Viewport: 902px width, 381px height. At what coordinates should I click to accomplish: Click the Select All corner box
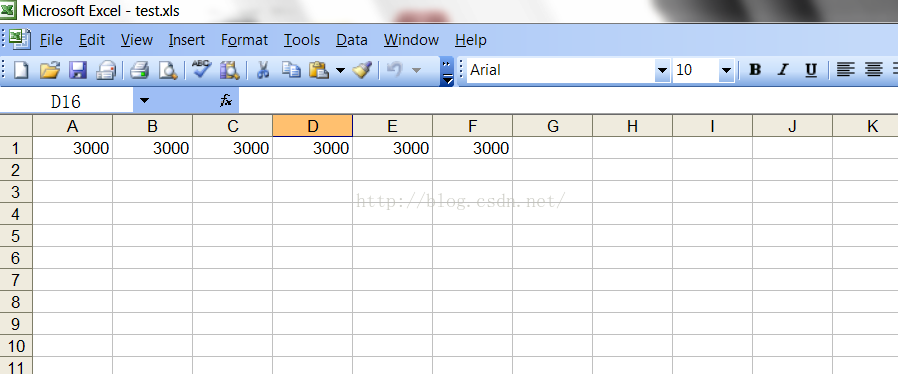16,126
